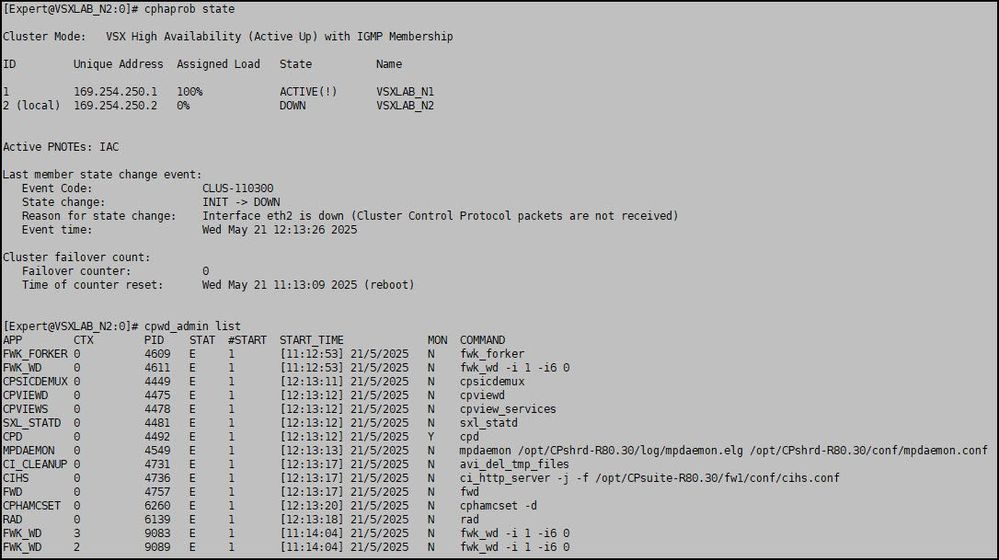The height and width of the screenshot is (560, 999).
Task: Click the "Y" monitor flag on CPD row
Action: pos(431,436)
